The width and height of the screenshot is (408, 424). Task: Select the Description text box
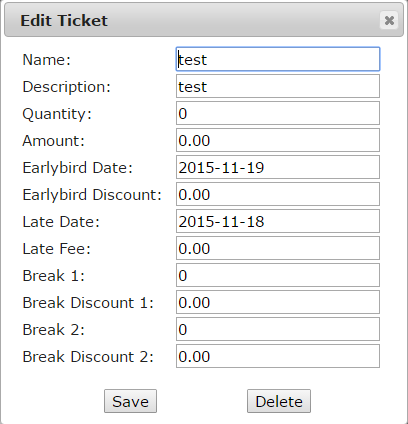point(278,86)
